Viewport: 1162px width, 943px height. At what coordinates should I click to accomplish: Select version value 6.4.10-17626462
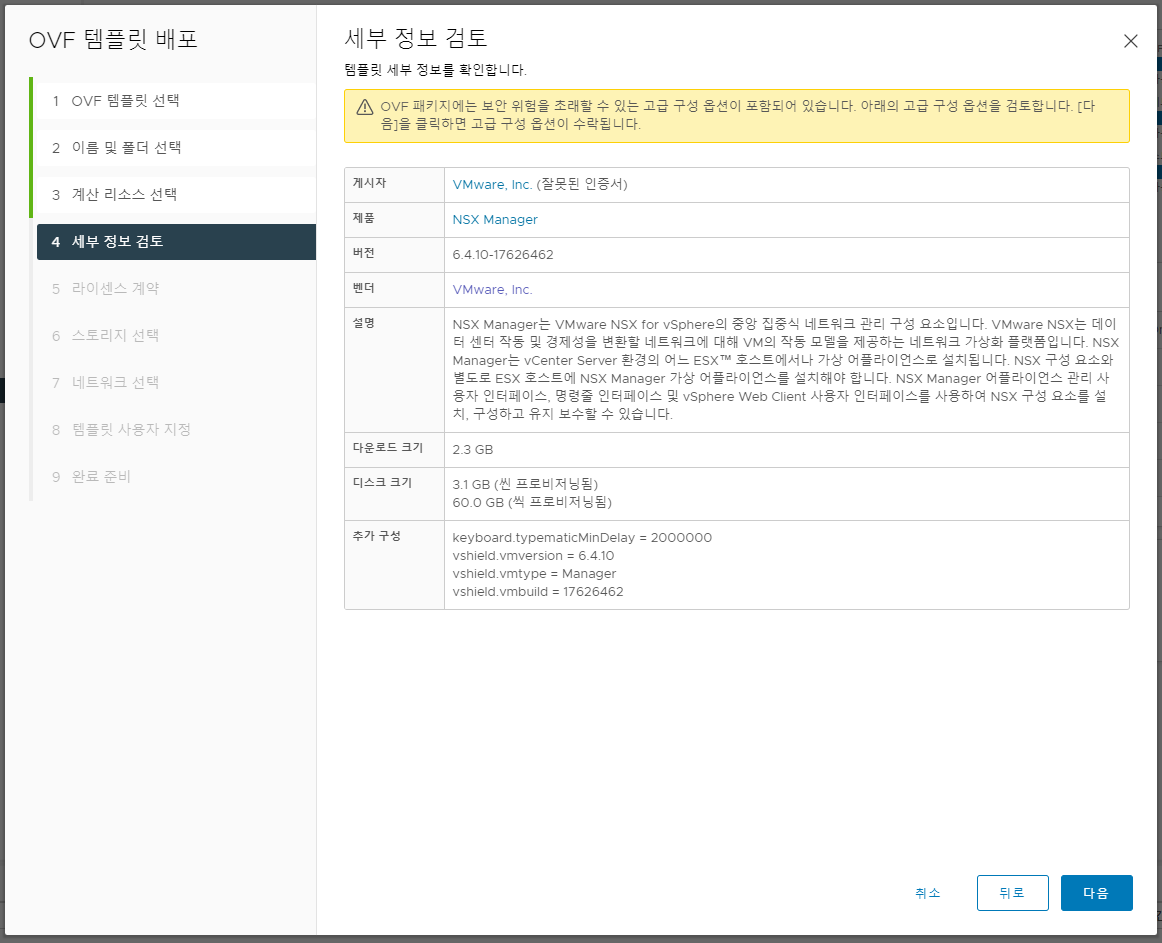coord(503,255)
